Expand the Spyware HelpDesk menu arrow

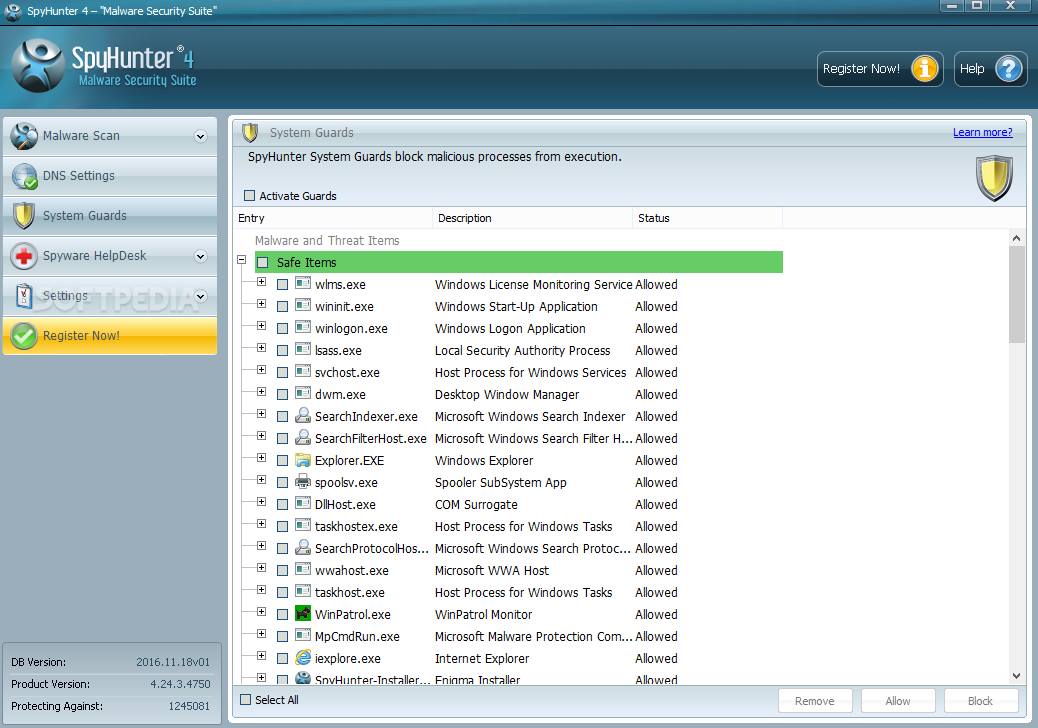(201, 256)
